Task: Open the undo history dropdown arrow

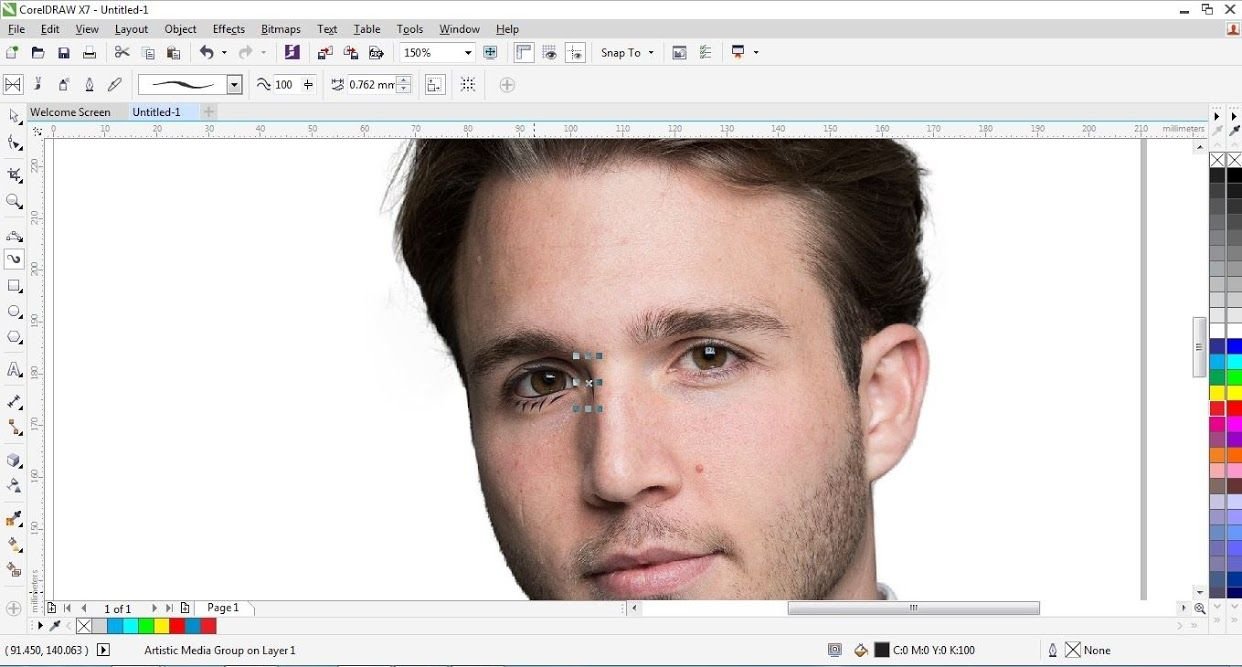Action: click(224, 53)
